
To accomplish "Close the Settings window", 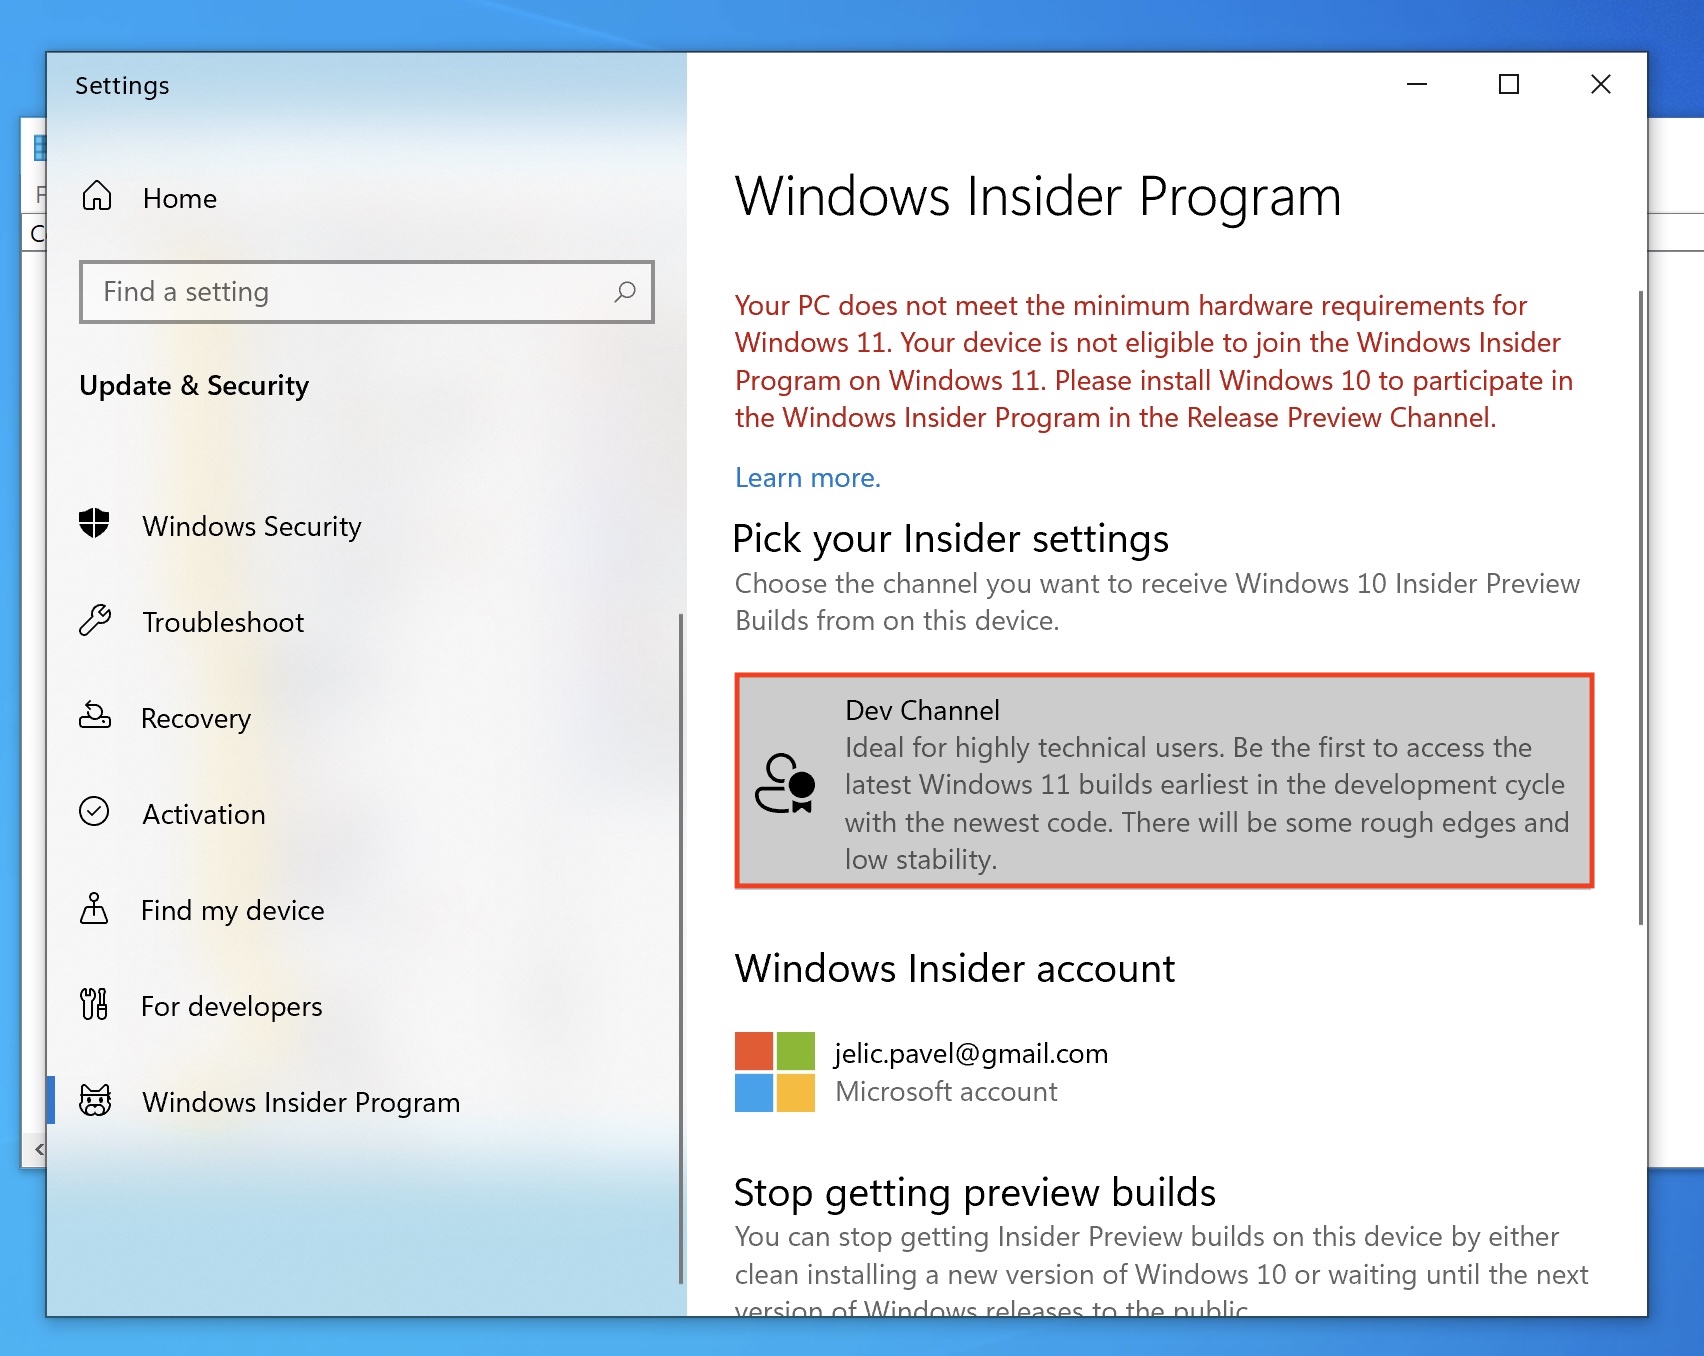I will tap(1601, 84).
